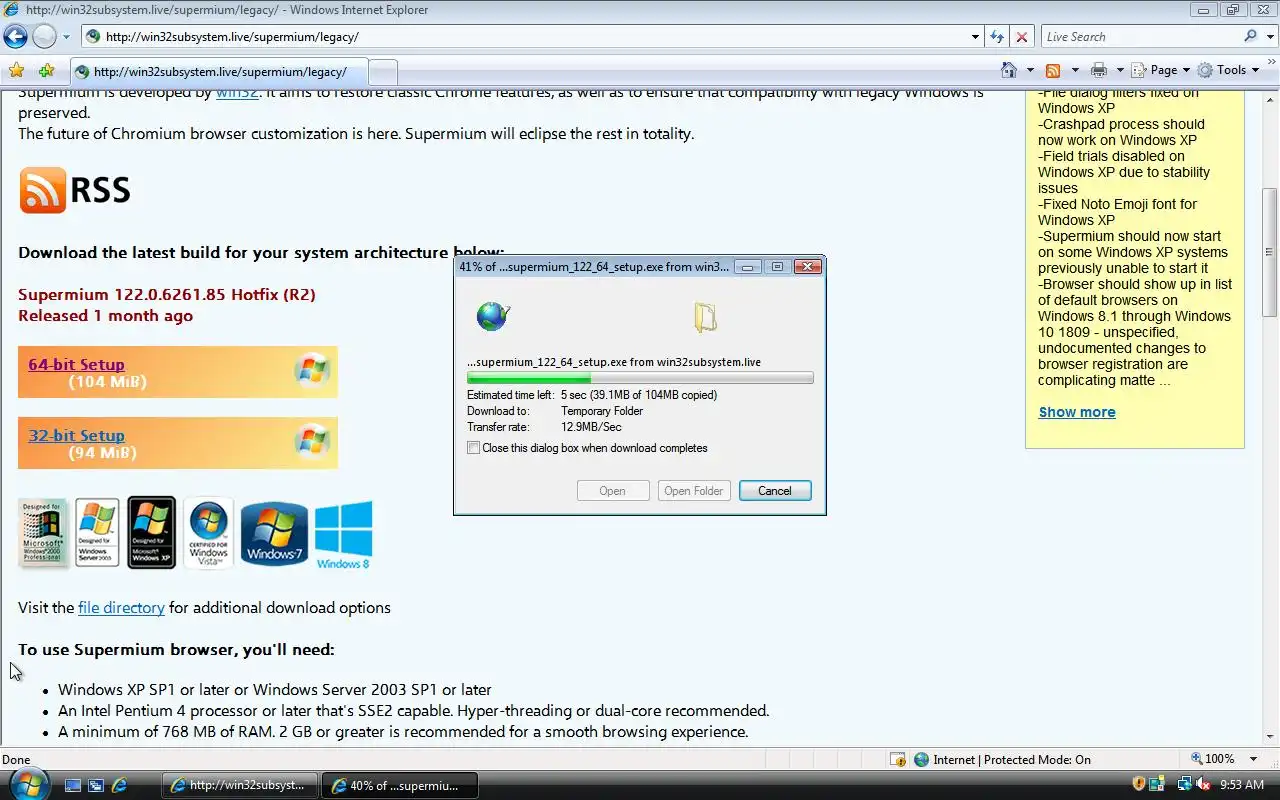Click the security shield tray icon
This screenshot has height=800, width=1280.
1139,785
